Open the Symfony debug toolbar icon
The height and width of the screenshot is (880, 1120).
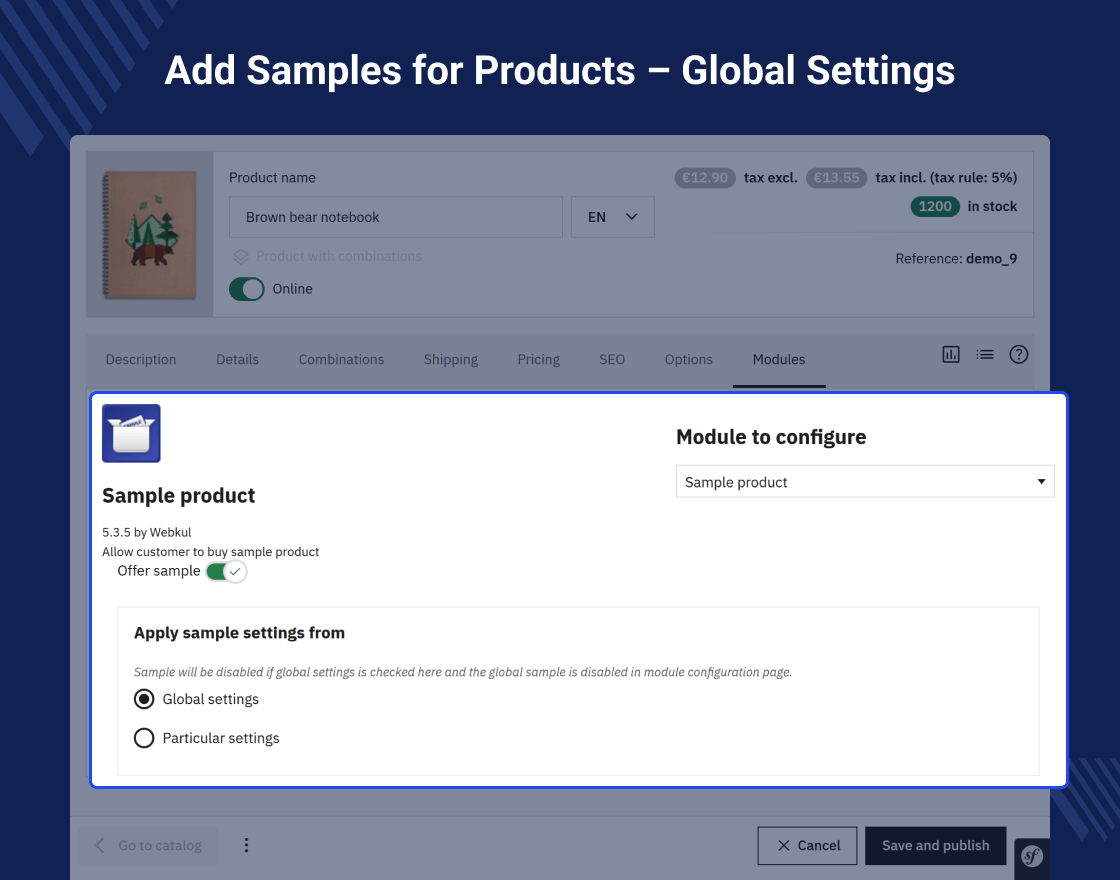(1032, 856)
